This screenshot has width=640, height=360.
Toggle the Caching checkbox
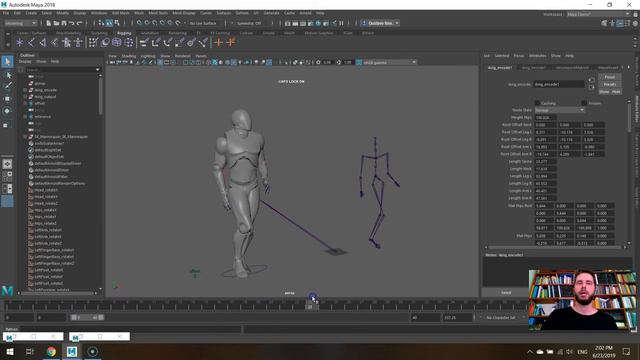[537, 103]
